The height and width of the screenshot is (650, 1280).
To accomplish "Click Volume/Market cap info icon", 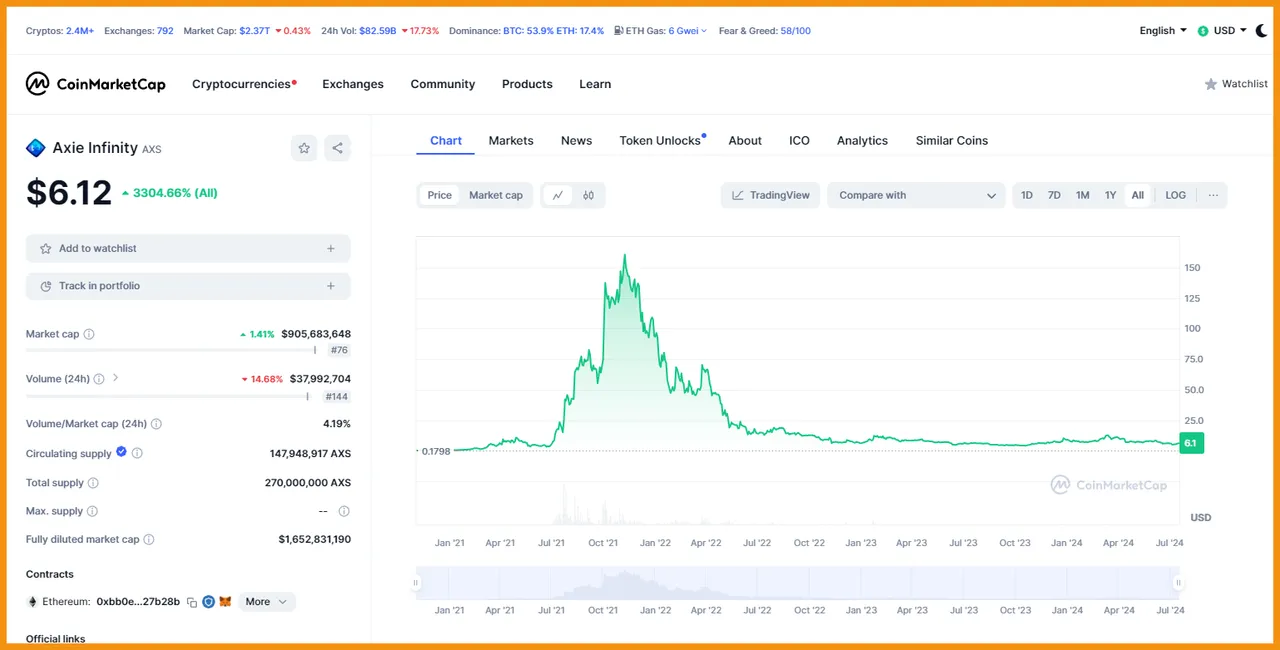I will (156, 424).
